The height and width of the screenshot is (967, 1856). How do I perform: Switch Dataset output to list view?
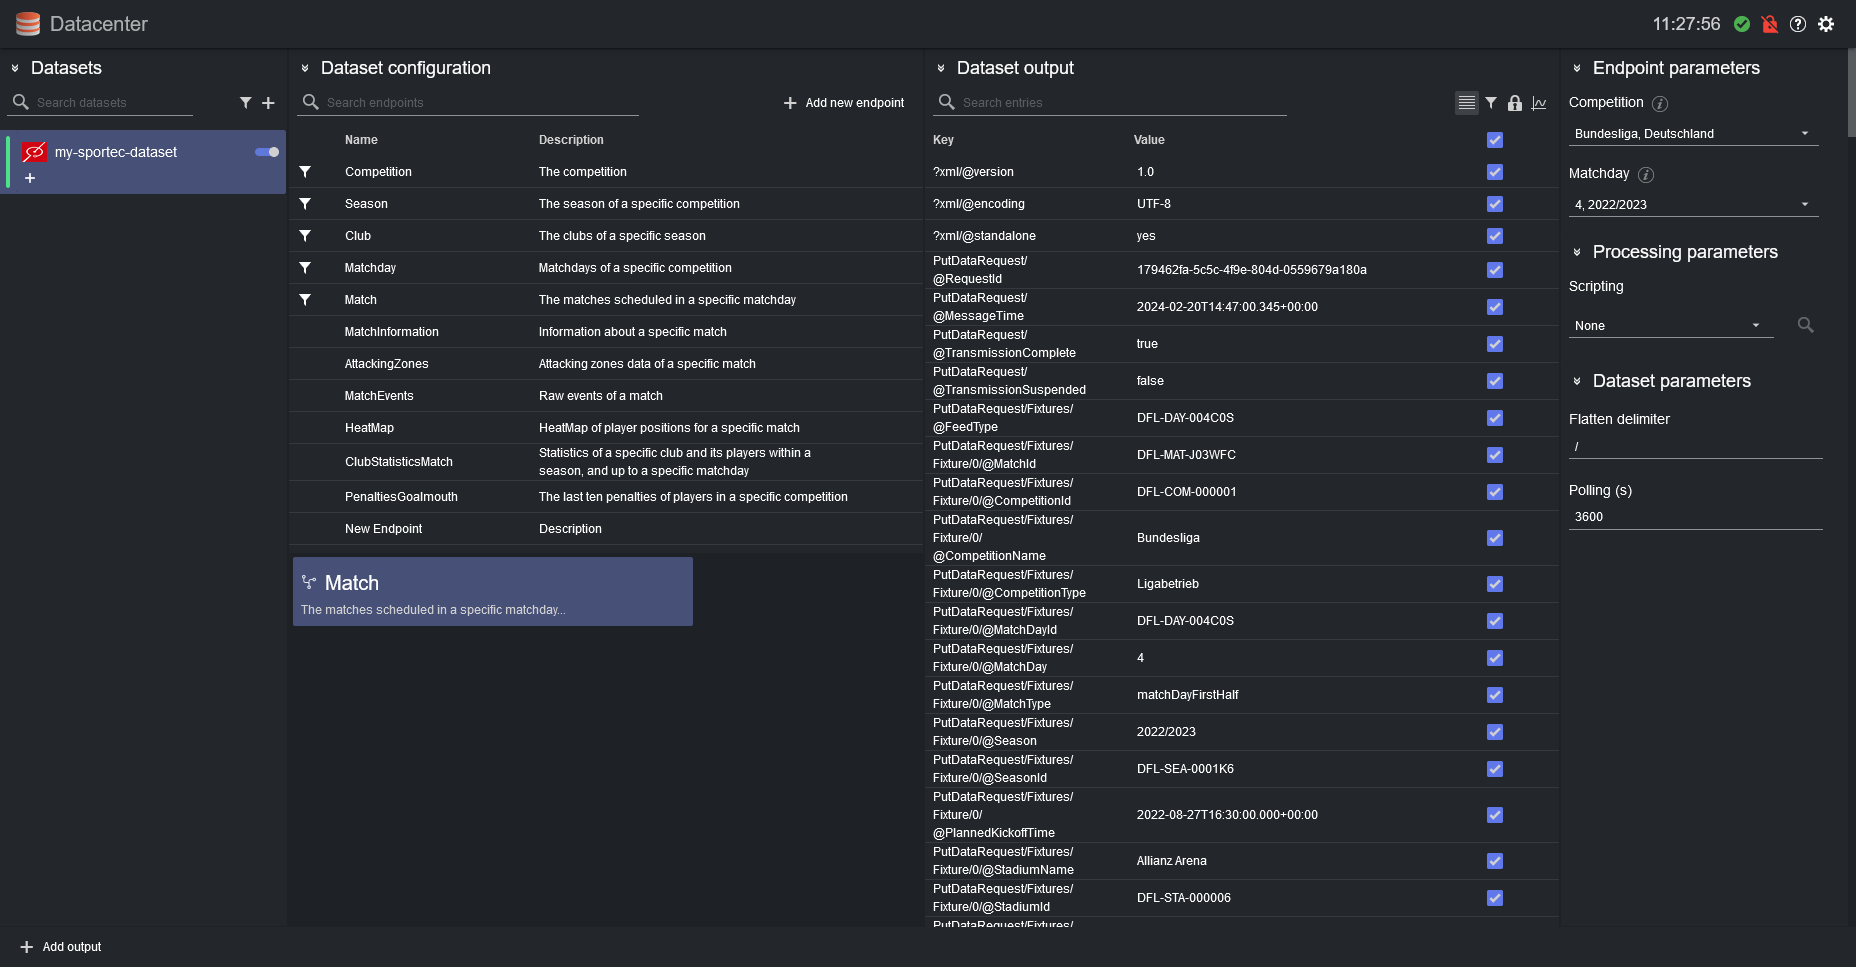click(1466, 103)
